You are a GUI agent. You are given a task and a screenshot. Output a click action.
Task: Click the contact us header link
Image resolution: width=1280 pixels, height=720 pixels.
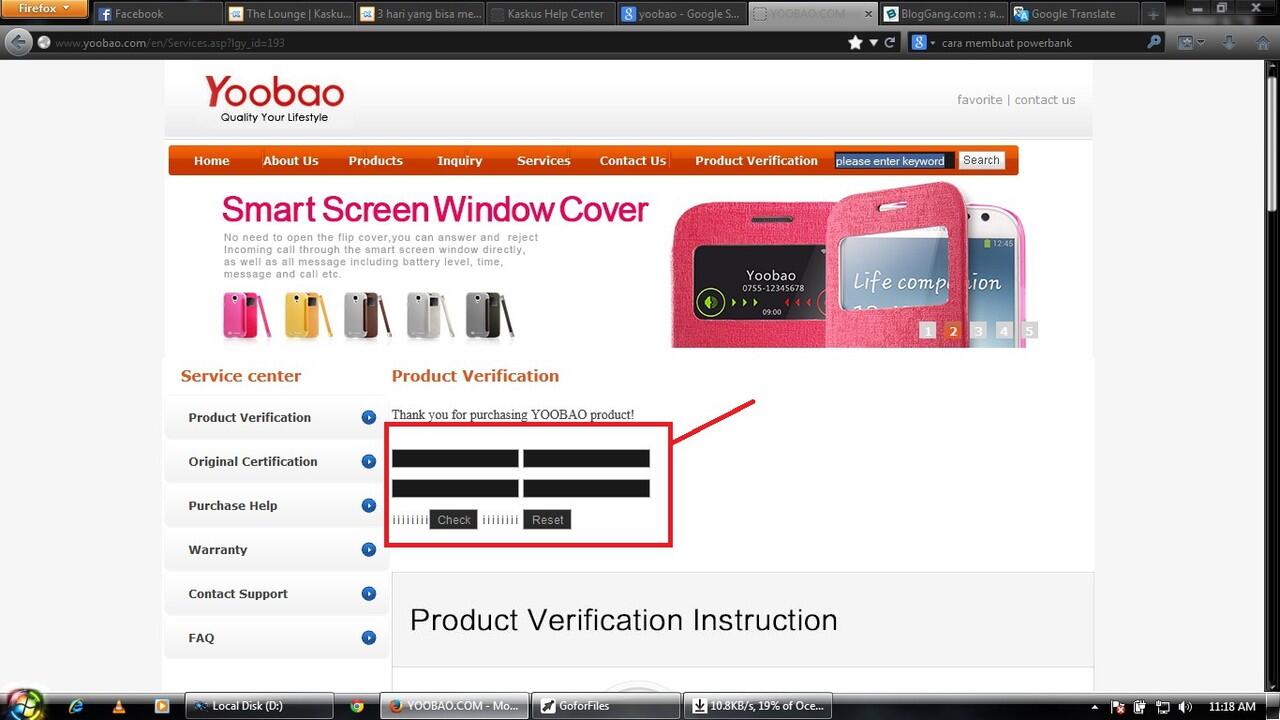[1045, 100]
